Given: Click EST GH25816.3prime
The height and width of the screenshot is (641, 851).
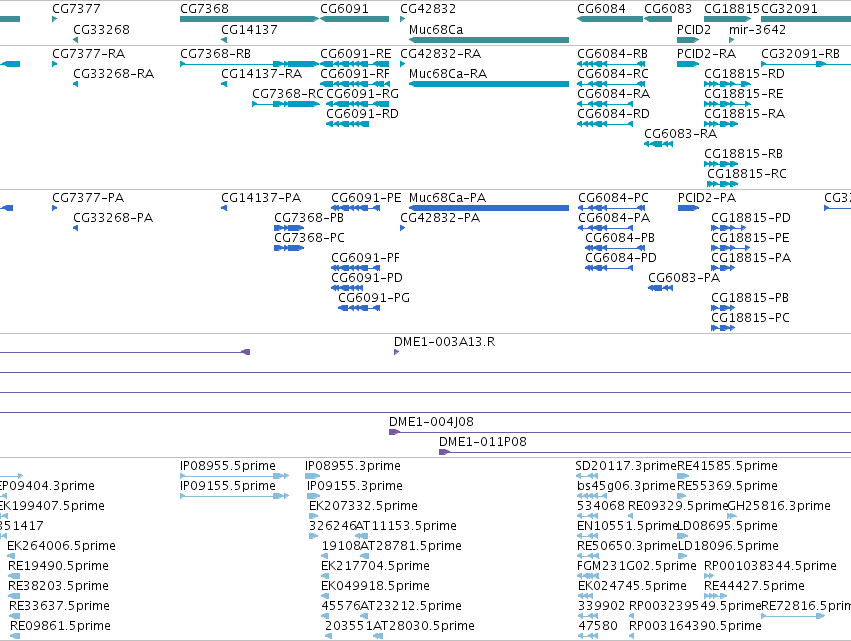Looking at the screenshot, I should 732,516.
